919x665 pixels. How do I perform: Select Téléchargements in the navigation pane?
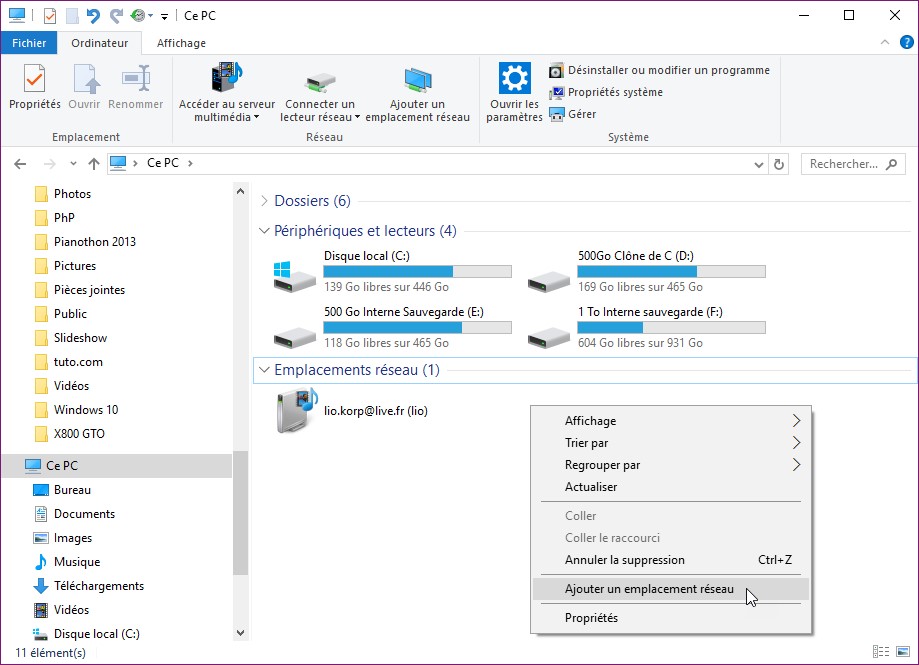coord(98,586)
